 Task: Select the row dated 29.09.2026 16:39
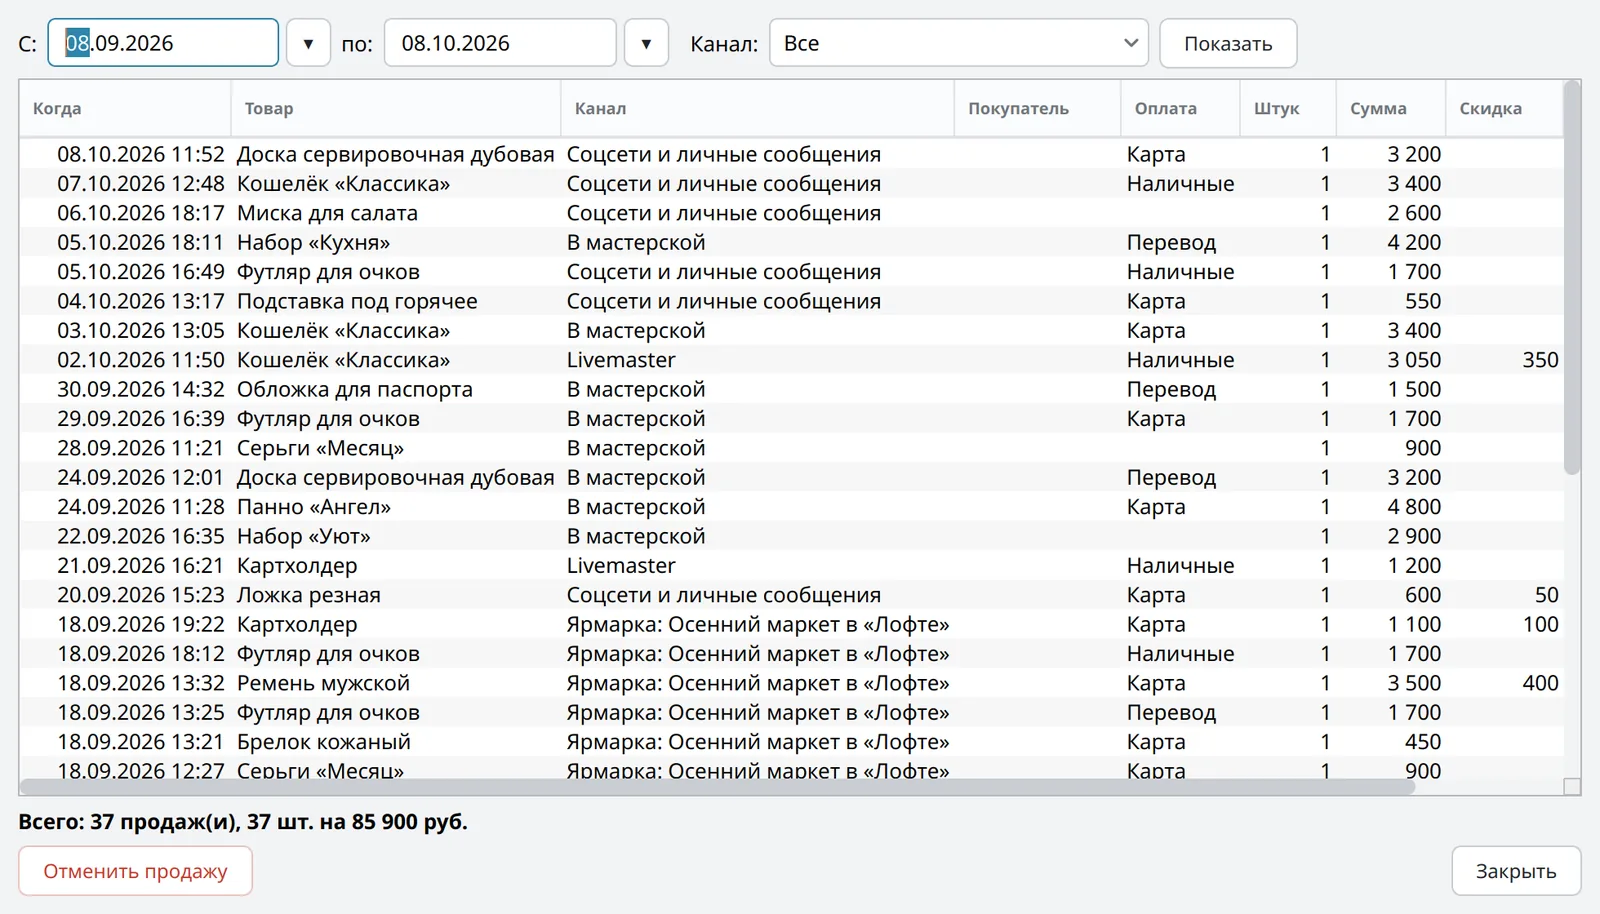click(x=791, y=419)
